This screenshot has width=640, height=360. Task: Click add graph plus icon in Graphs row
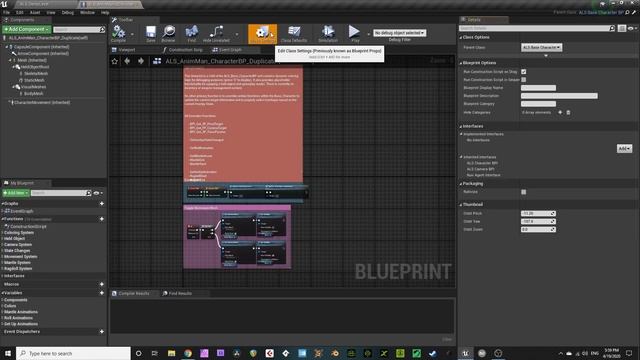pos(102,203)
